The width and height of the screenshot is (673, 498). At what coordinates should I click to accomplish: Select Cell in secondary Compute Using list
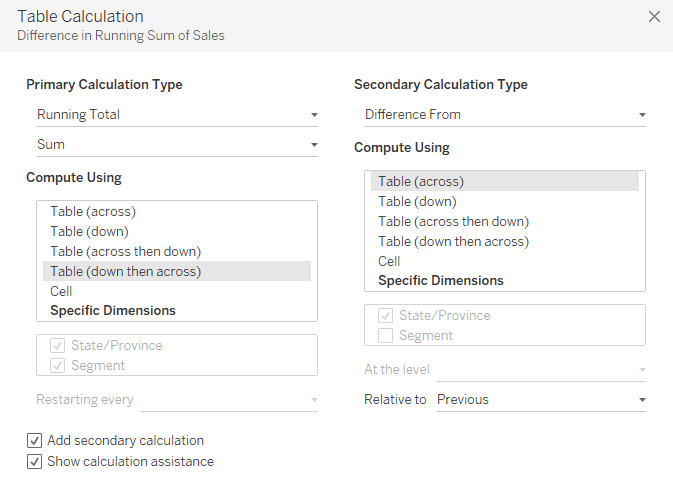pos(389,262)
